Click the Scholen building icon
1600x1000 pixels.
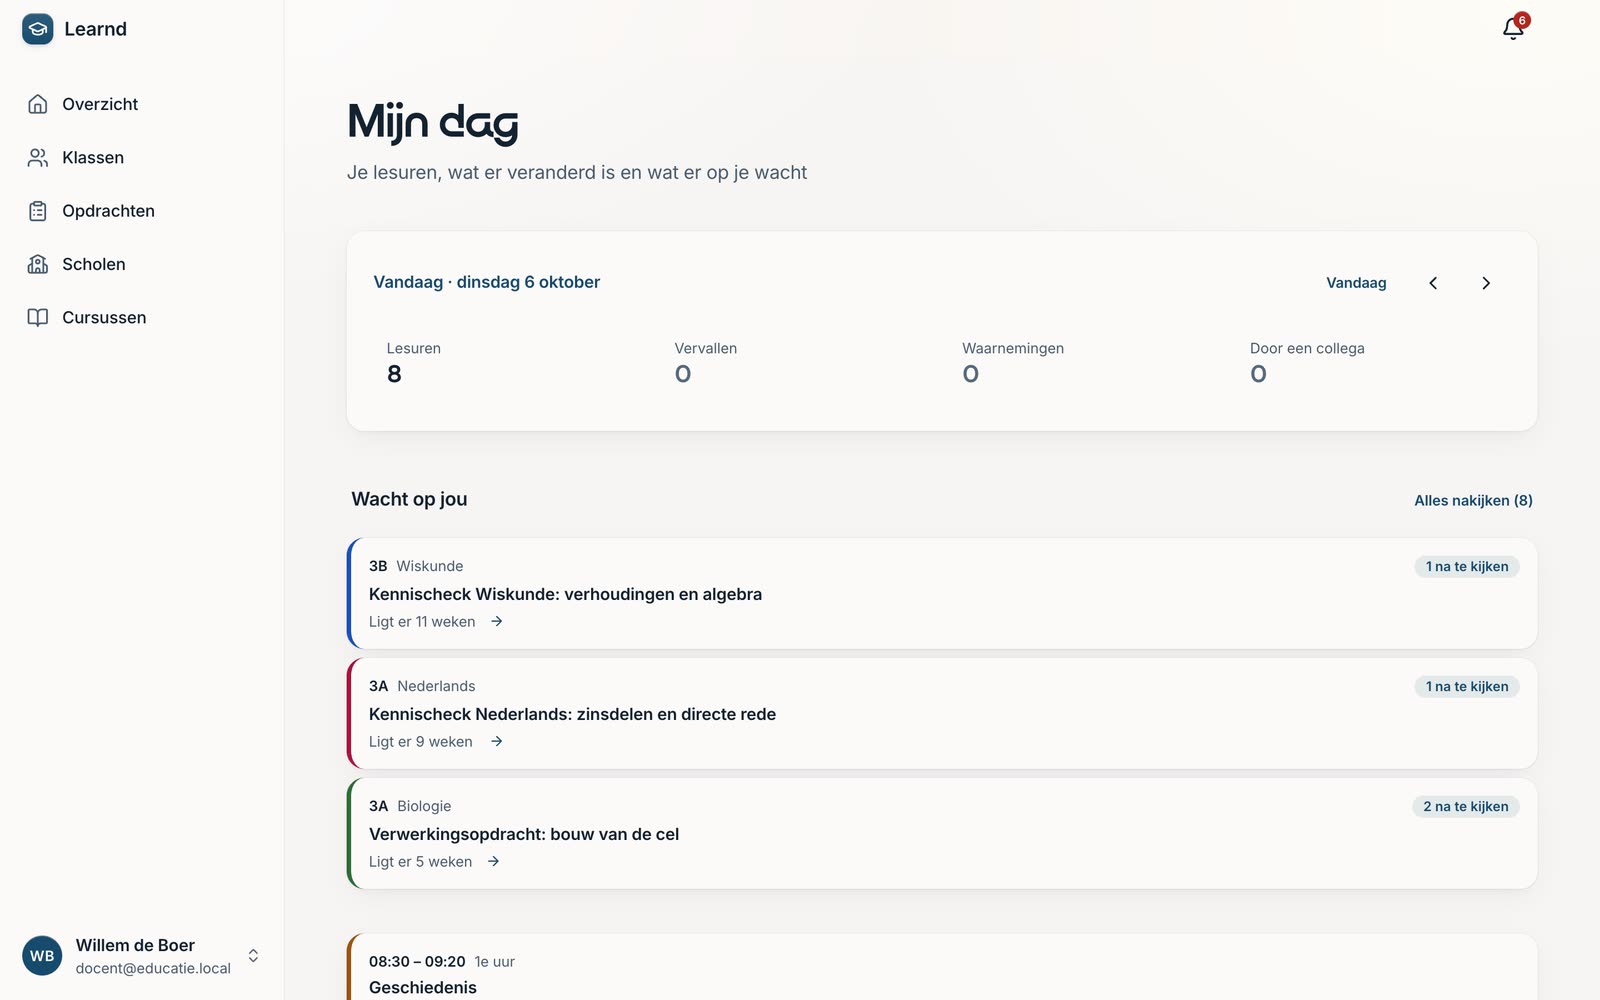point(38,264)
